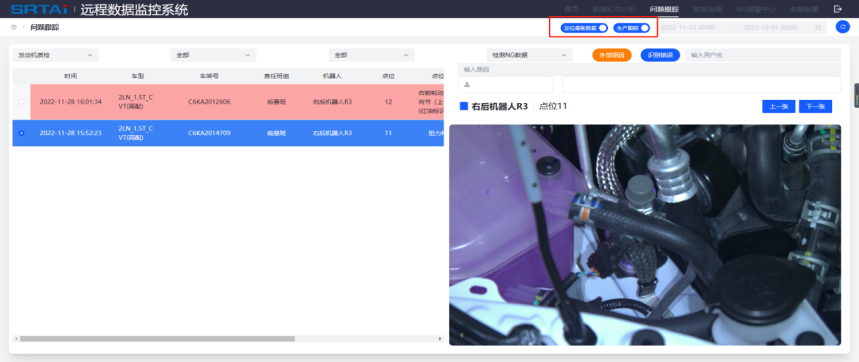859x362 pixels.
Task: Open the 检测NG数据 dropdown
Action: pos(529,55)
